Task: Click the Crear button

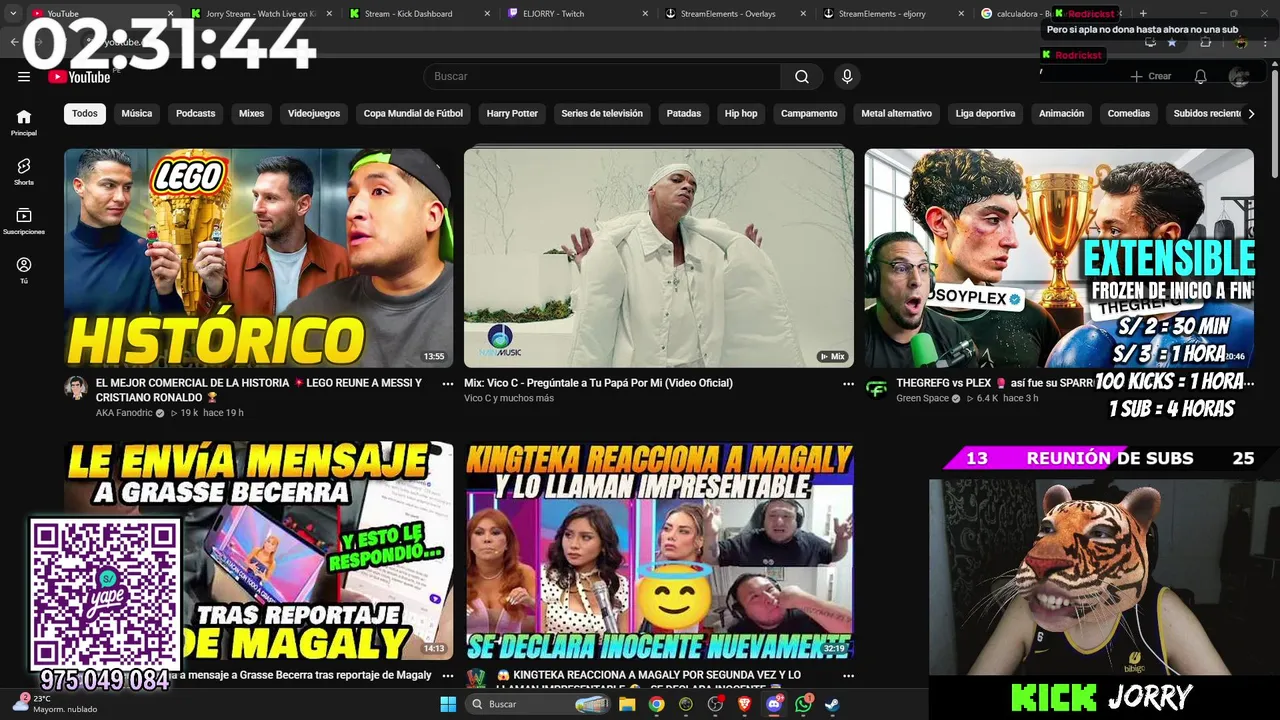Action: click(x=1151, y=77)
